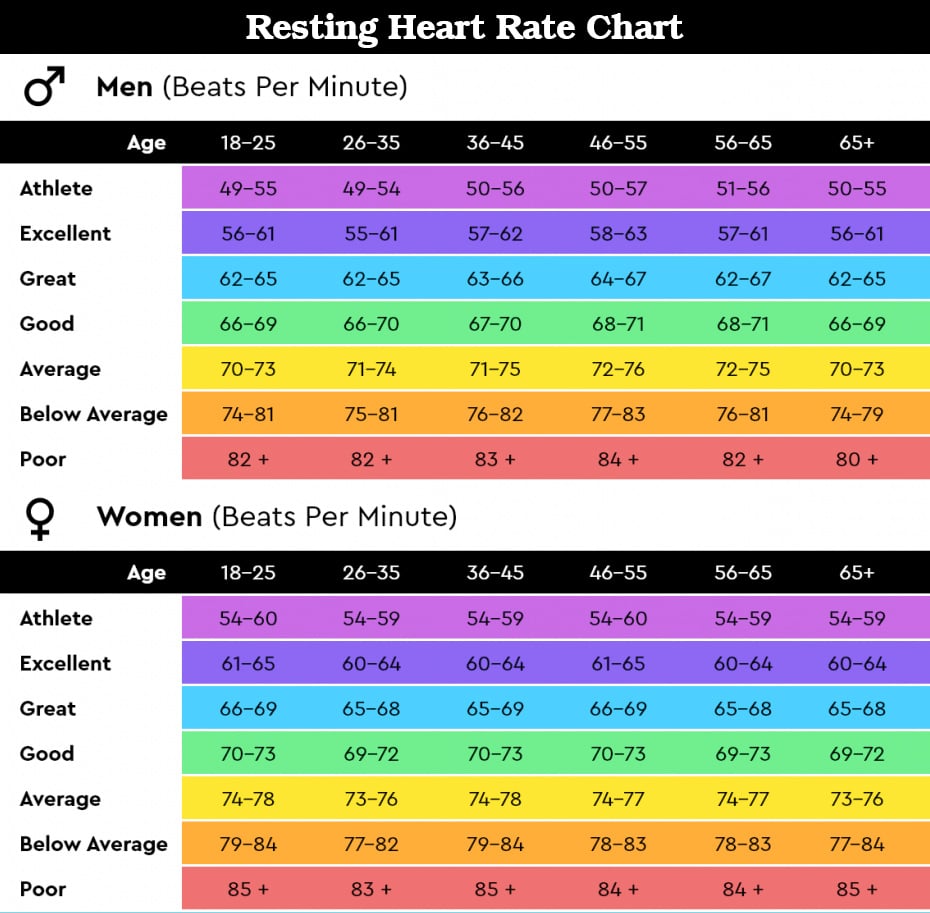Click the green 66–70 cell in Men's Good row
Screen dimensions: 930x913
coord(371,324)
